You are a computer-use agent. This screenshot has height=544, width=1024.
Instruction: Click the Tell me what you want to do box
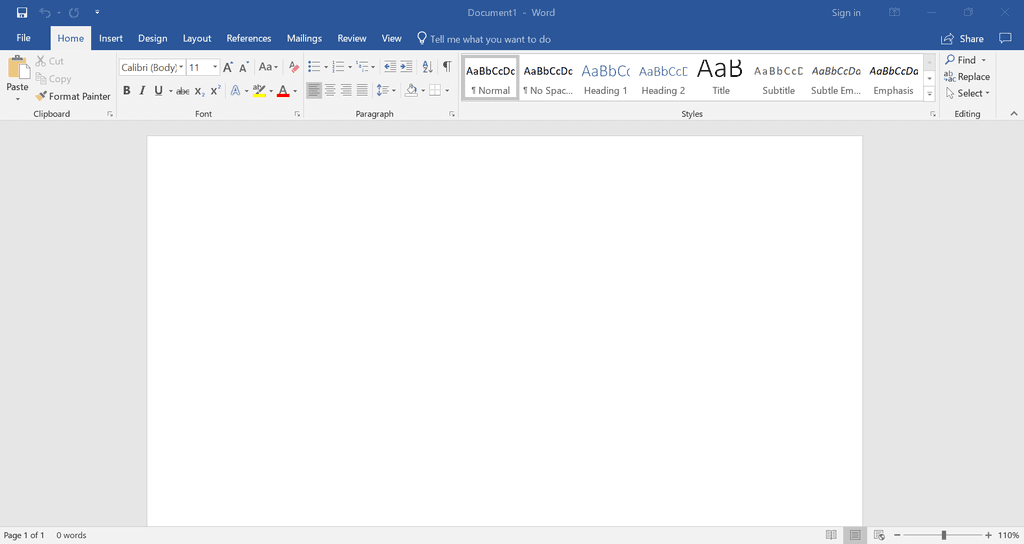pyautogui.click(x=490, y=39)
